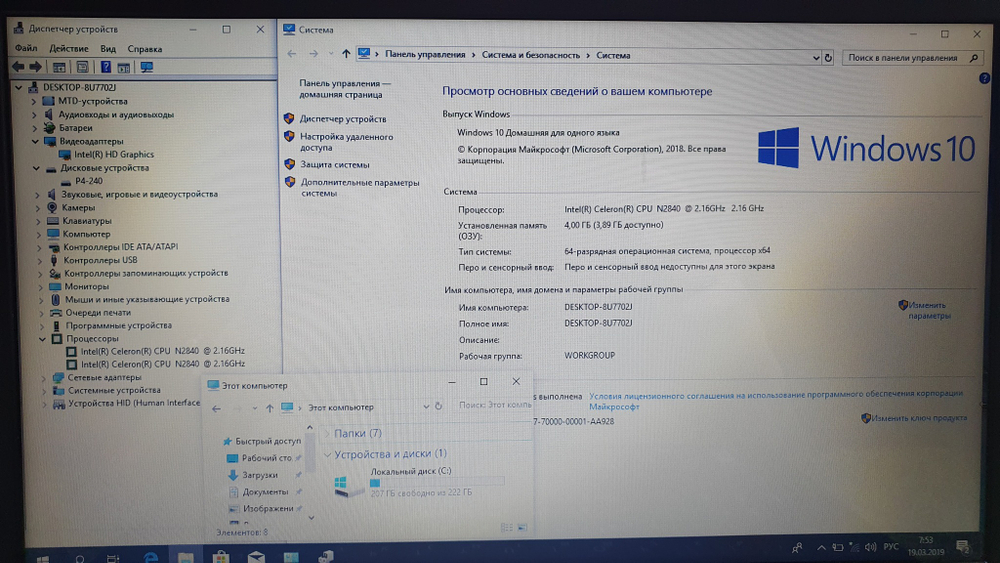Click Back arrow in System window
The height and width of the screenshot is (563, 1000).
click(x=291, y=54)
